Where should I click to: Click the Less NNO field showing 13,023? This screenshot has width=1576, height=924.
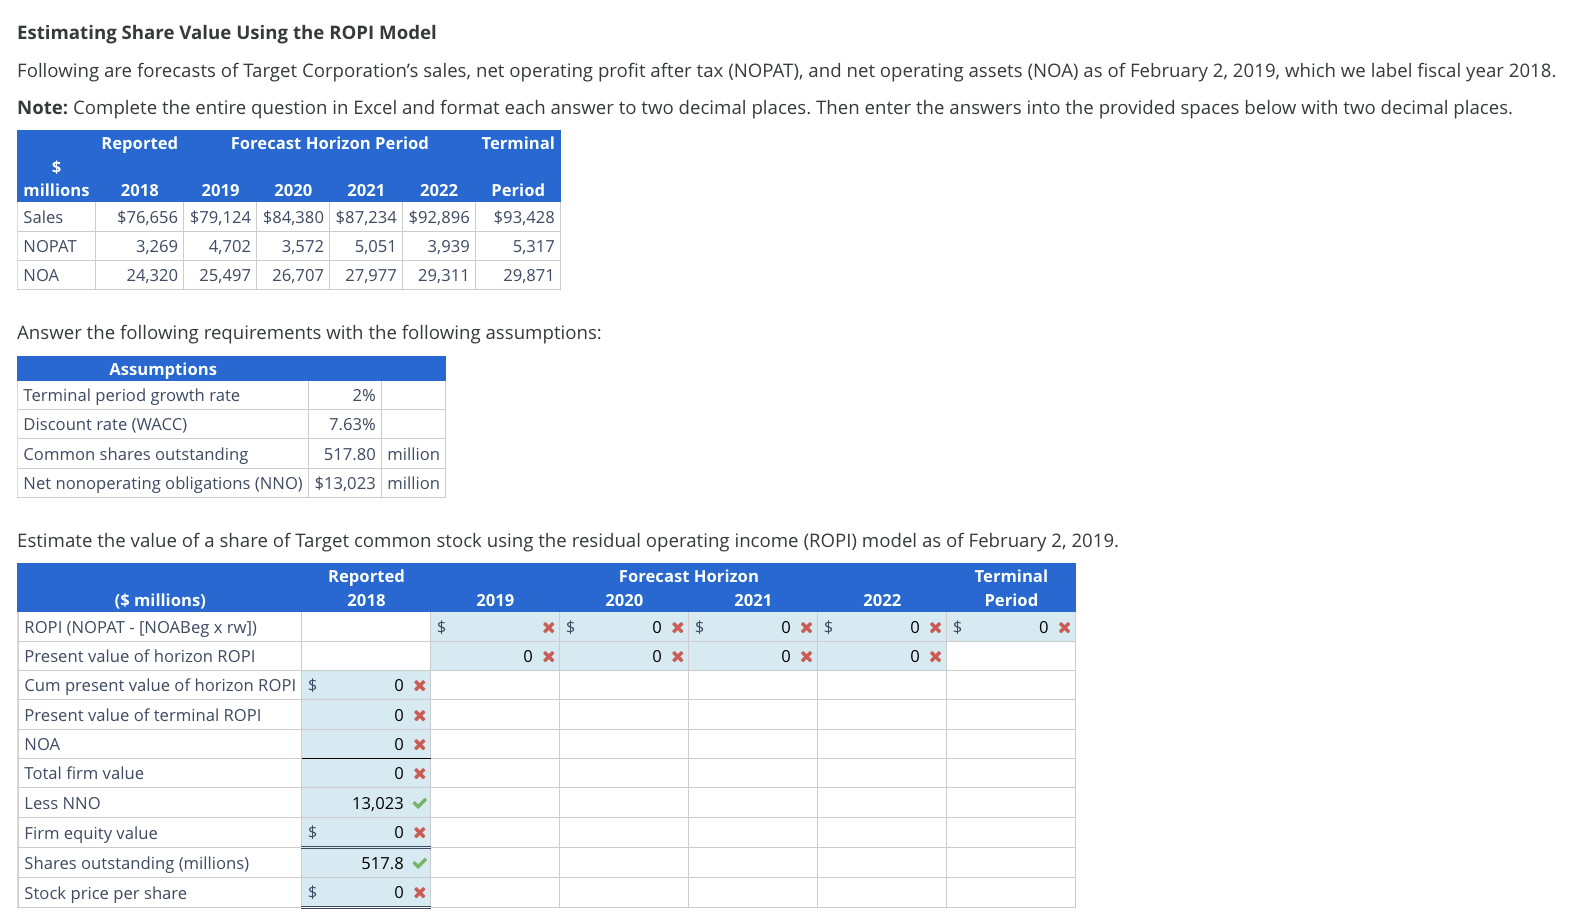point(366,803)
